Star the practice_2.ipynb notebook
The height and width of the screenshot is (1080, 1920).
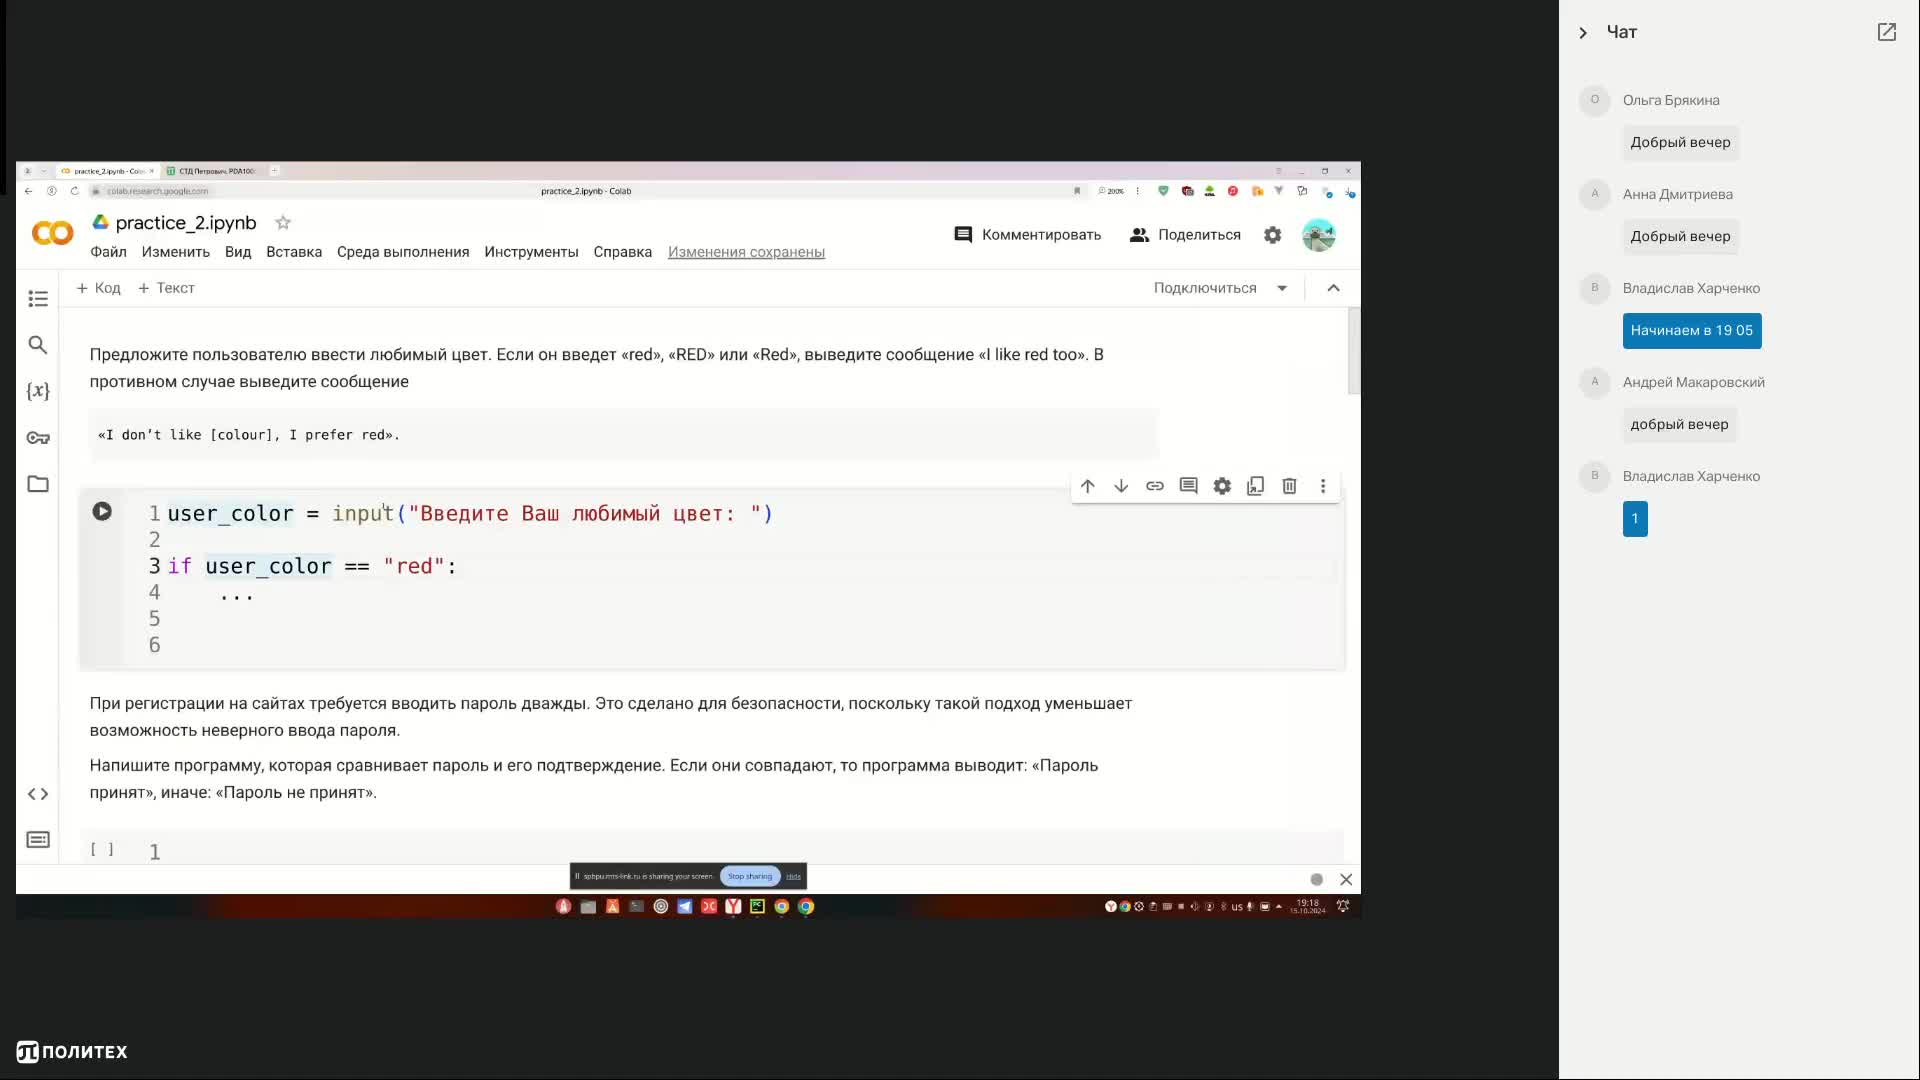pyautogui.click(x=283, y=223)
